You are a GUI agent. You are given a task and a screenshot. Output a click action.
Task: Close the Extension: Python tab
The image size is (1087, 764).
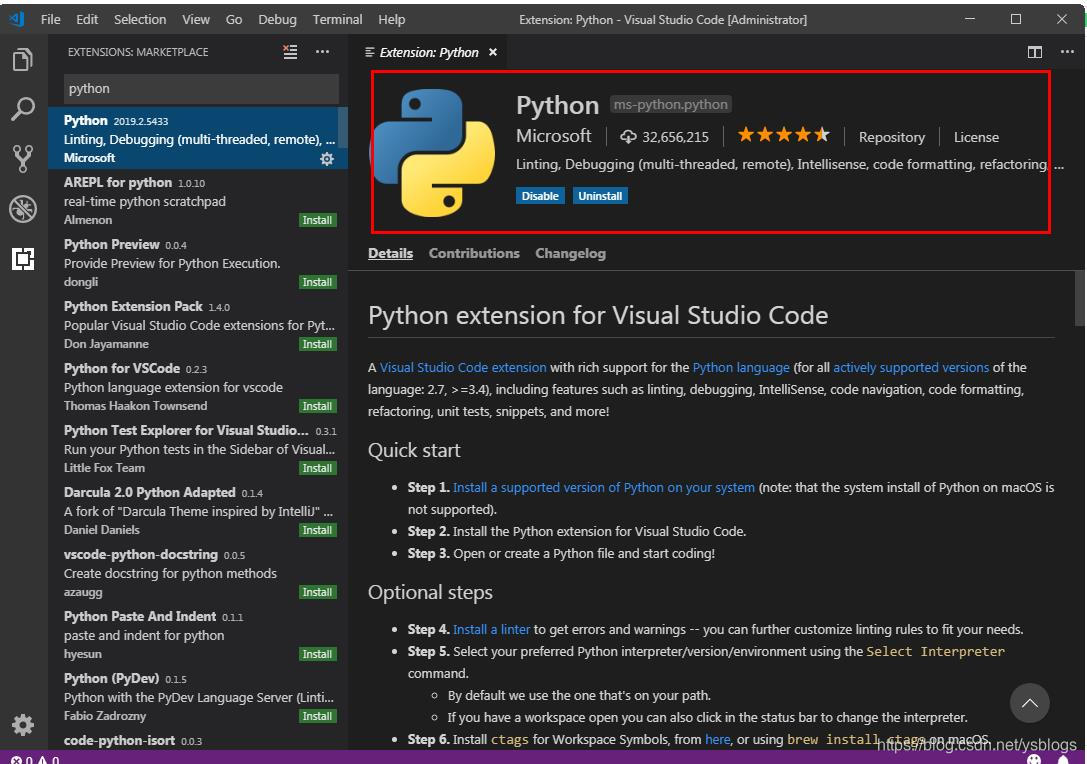click(493, 52)
